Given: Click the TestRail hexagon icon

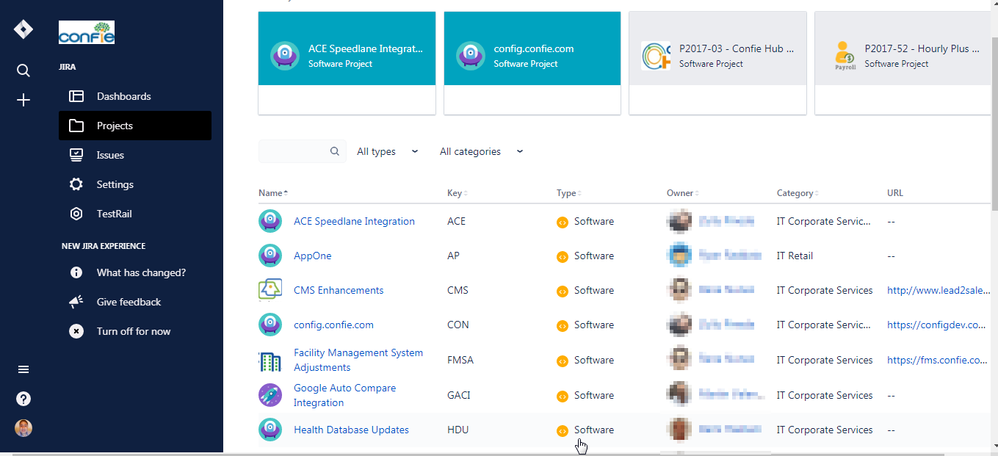Looking at the screenshot, I should coord(76,213).
